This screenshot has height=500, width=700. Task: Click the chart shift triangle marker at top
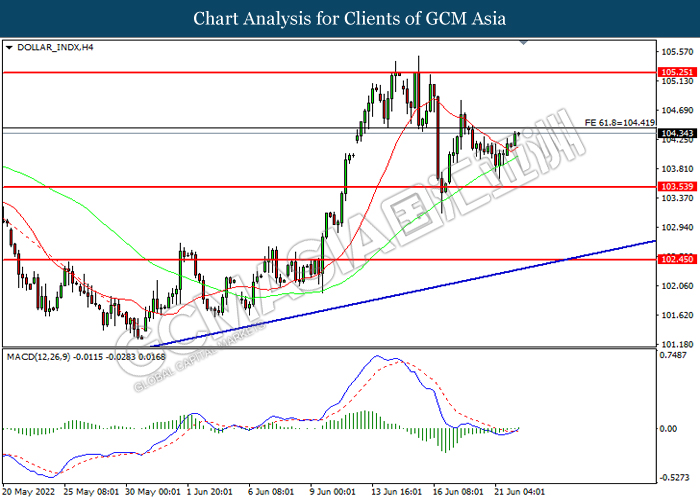pos(524,43)
